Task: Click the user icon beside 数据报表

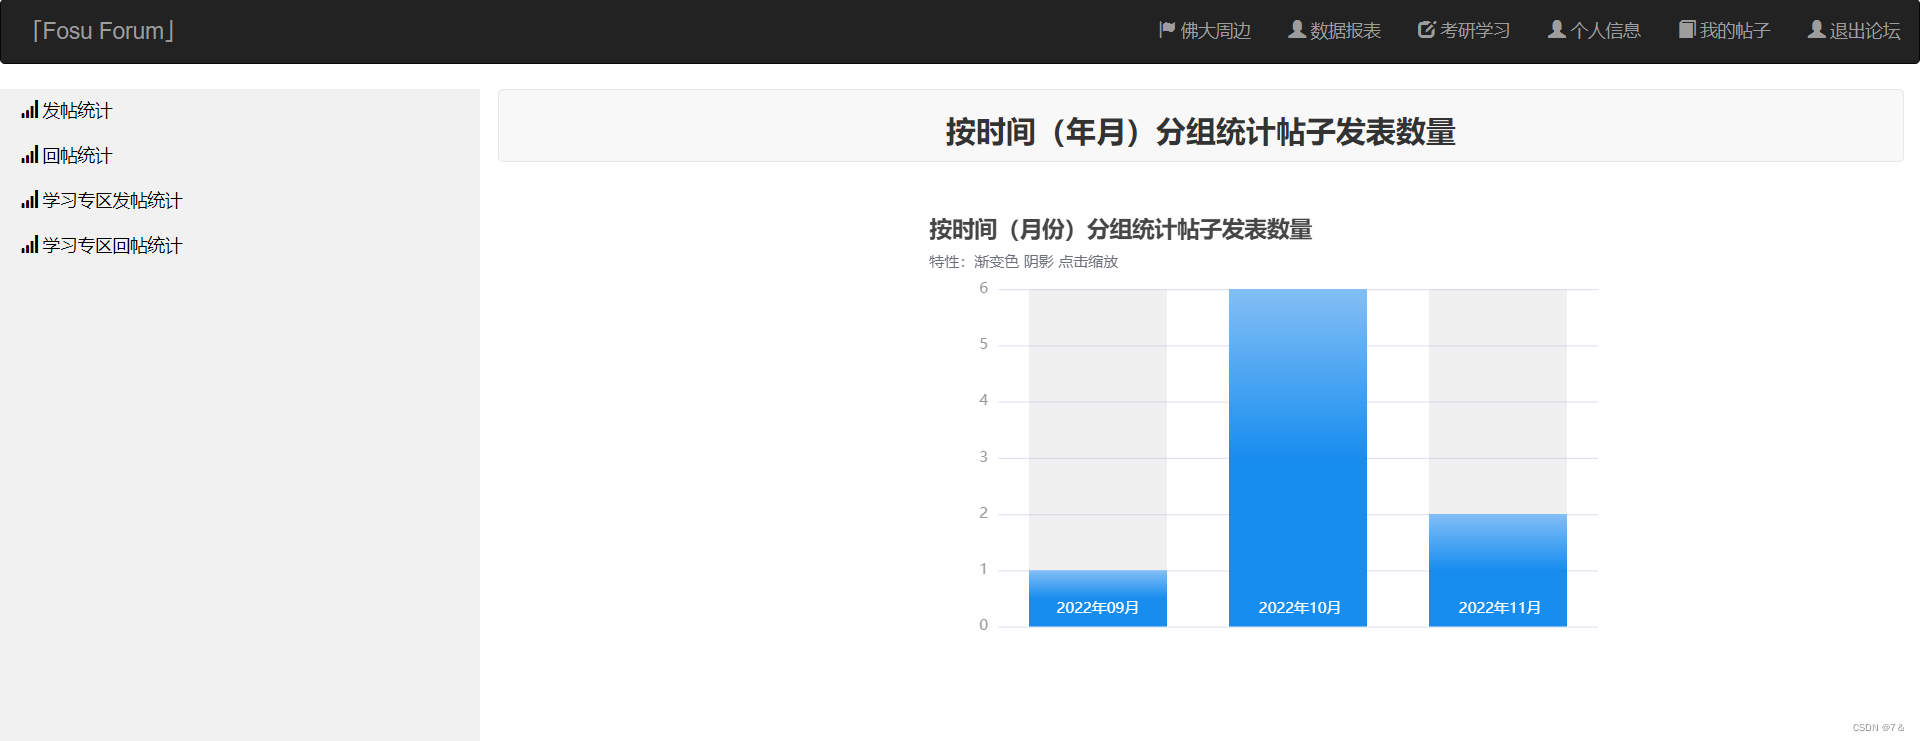Action: [1297, 30]
